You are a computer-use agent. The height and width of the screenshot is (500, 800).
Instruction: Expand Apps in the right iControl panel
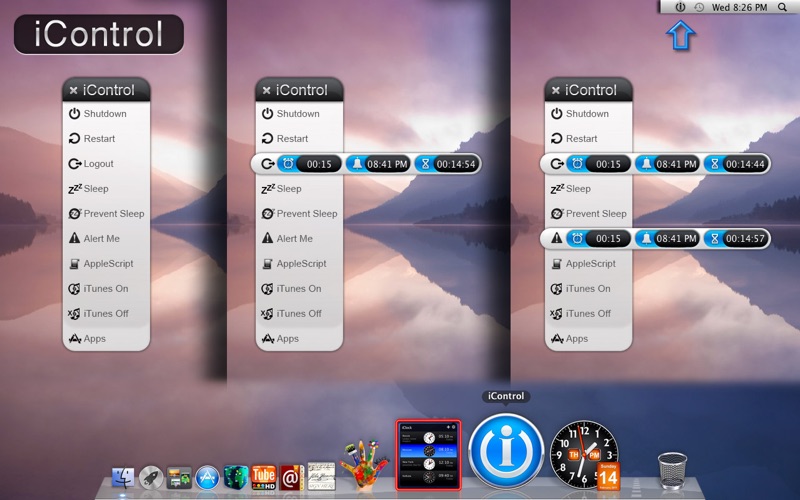pyautogui.click(x=588, y=339)
